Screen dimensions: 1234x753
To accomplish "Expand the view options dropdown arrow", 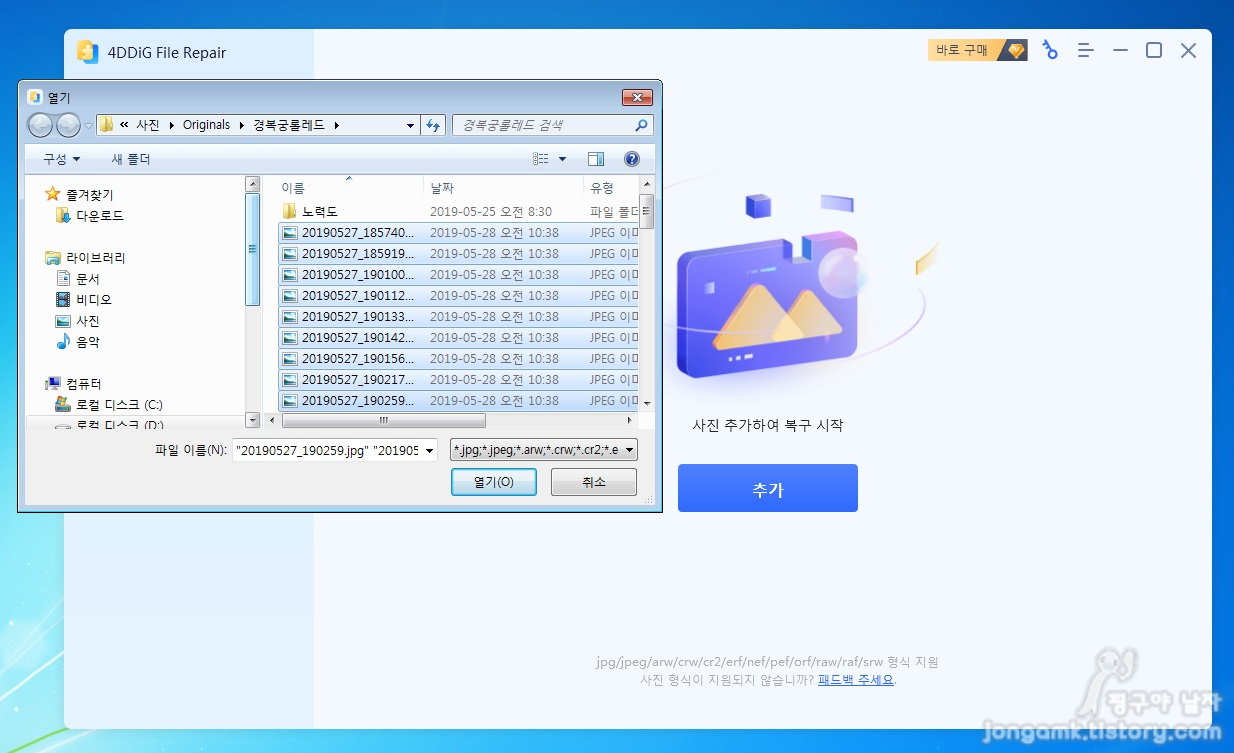I will pos(562,159).
